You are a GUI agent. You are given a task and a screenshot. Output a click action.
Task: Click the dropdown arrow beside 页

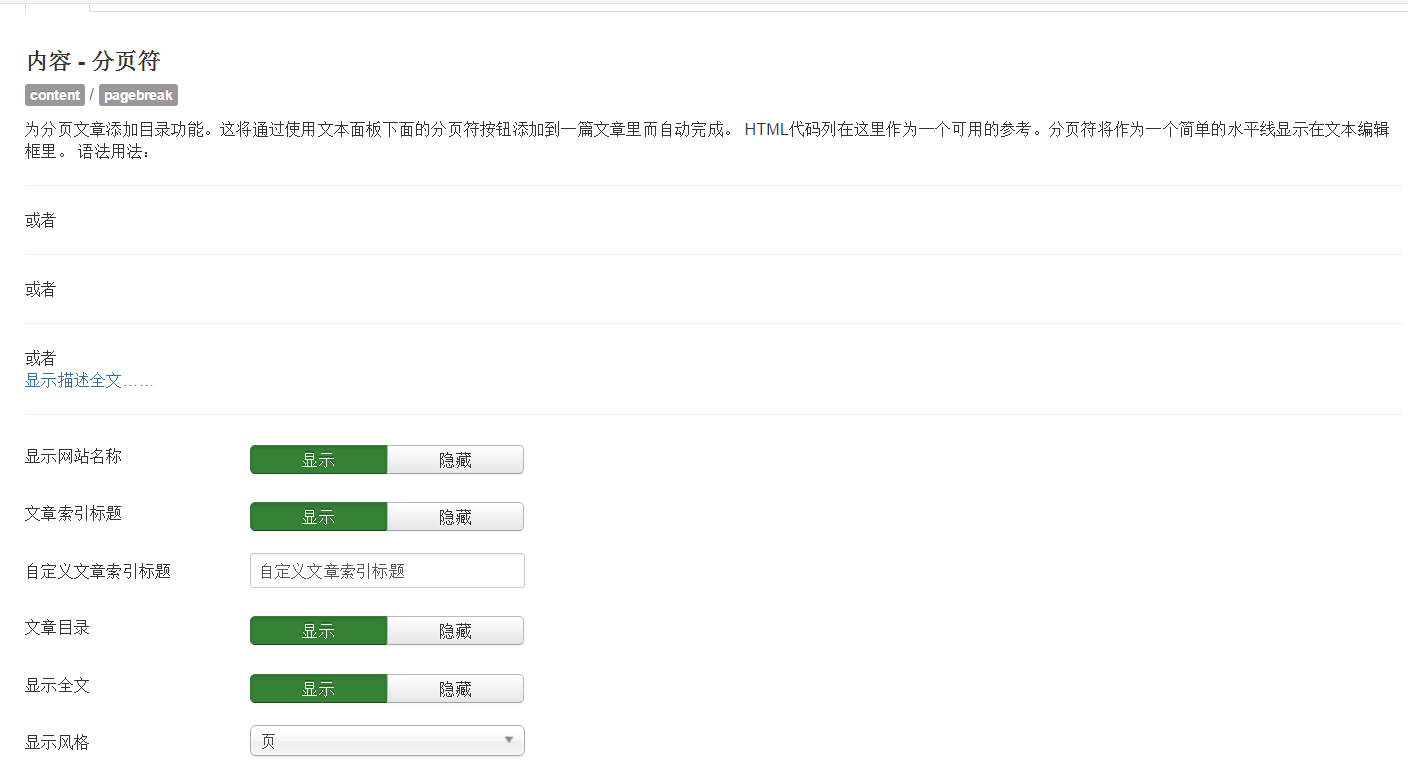(510, 740)
